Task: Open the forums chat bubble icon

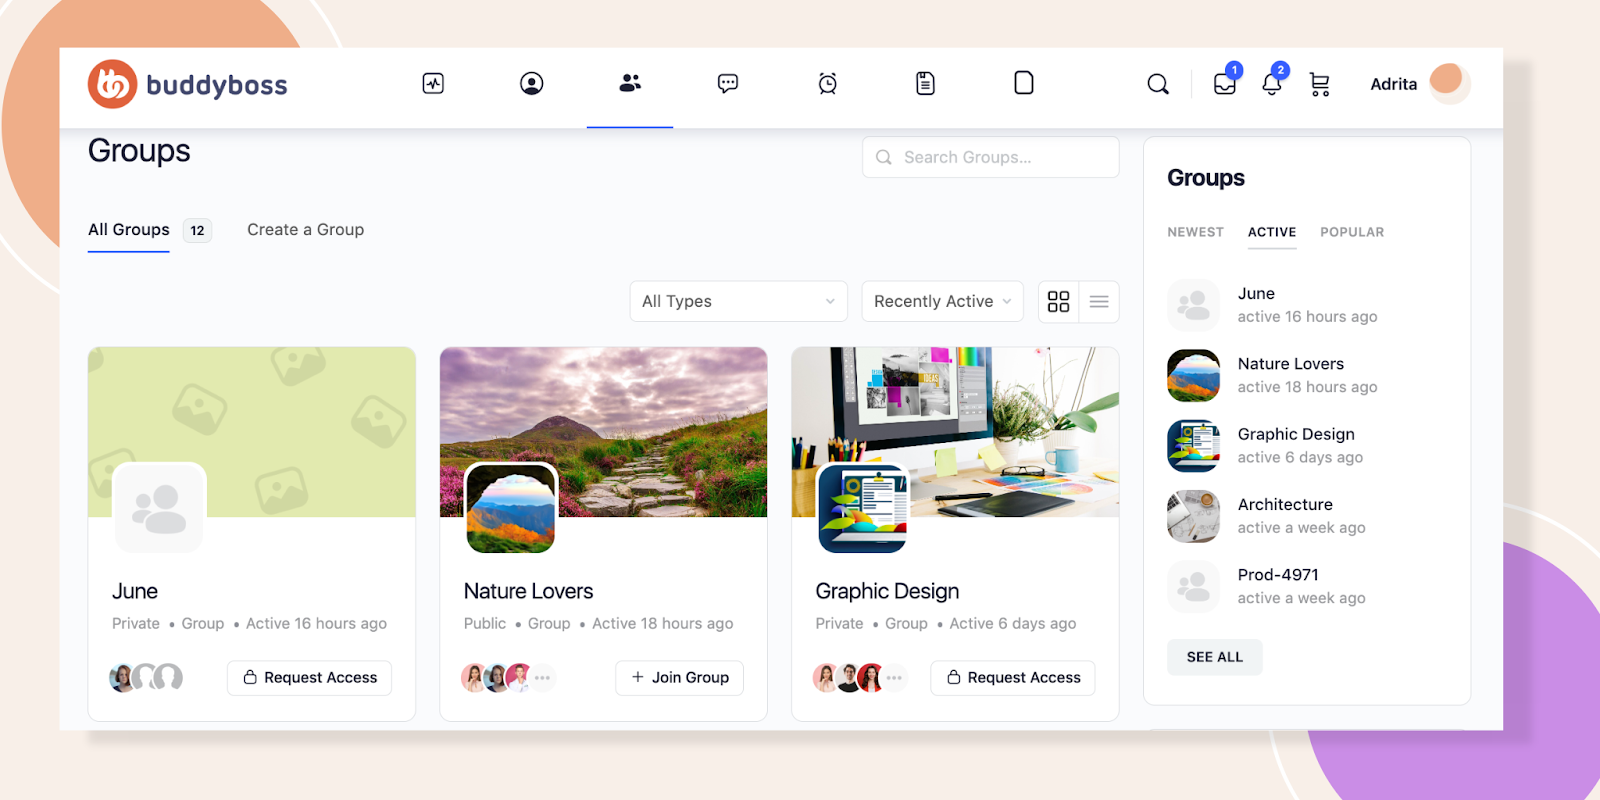Action: coord(728,84)
